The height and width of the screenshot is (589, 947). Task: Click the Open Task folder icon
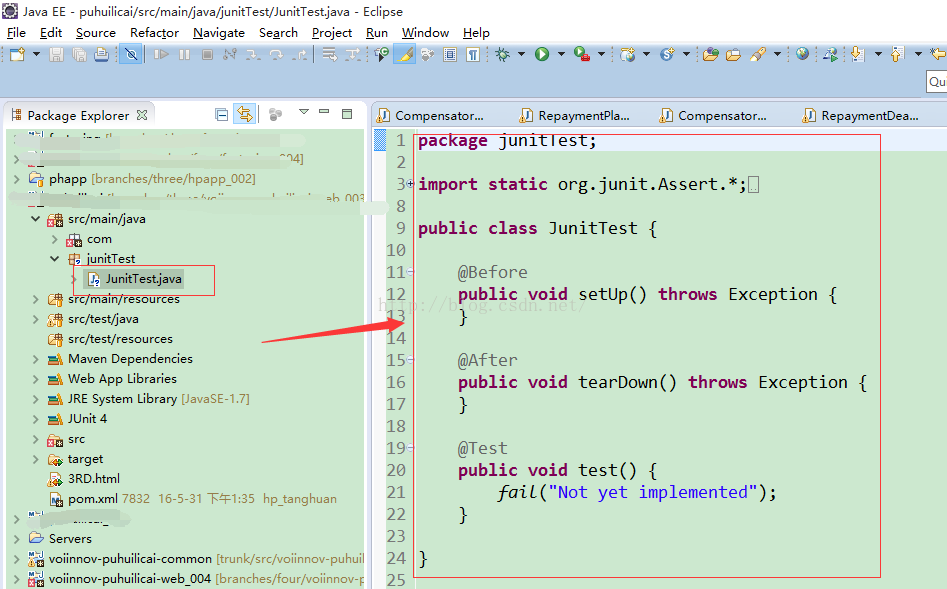tap(733, 54)
